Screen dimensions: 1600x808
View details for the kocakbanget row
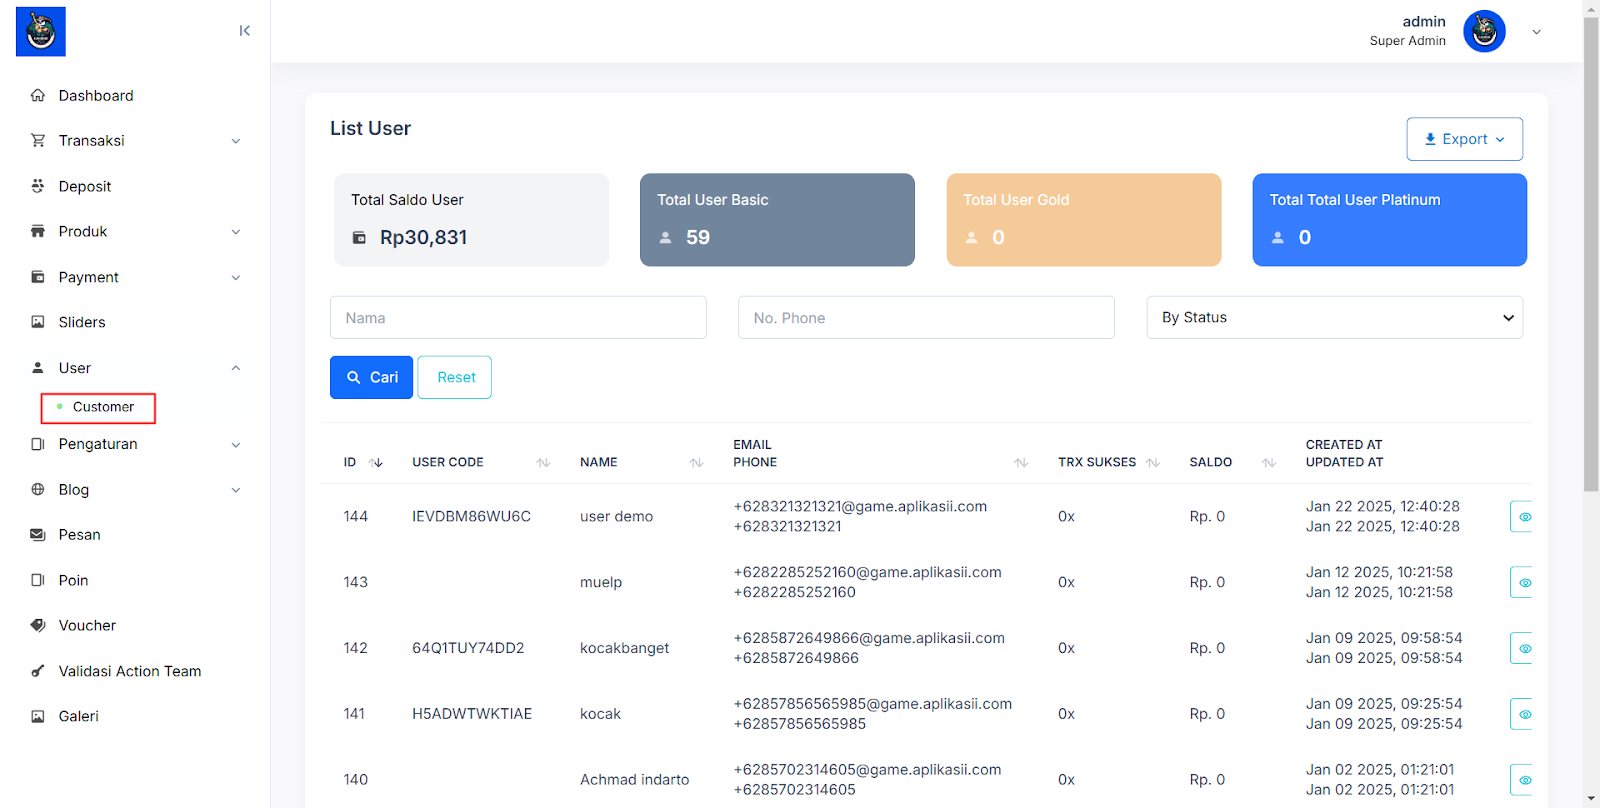tap(1522, 648)
